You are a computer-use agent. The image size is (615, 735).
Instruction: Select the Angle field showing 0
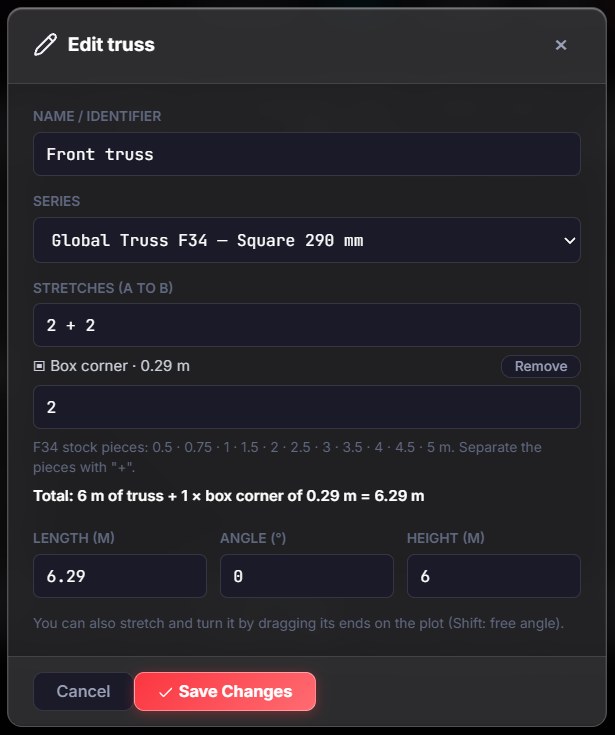coord(307,576)
